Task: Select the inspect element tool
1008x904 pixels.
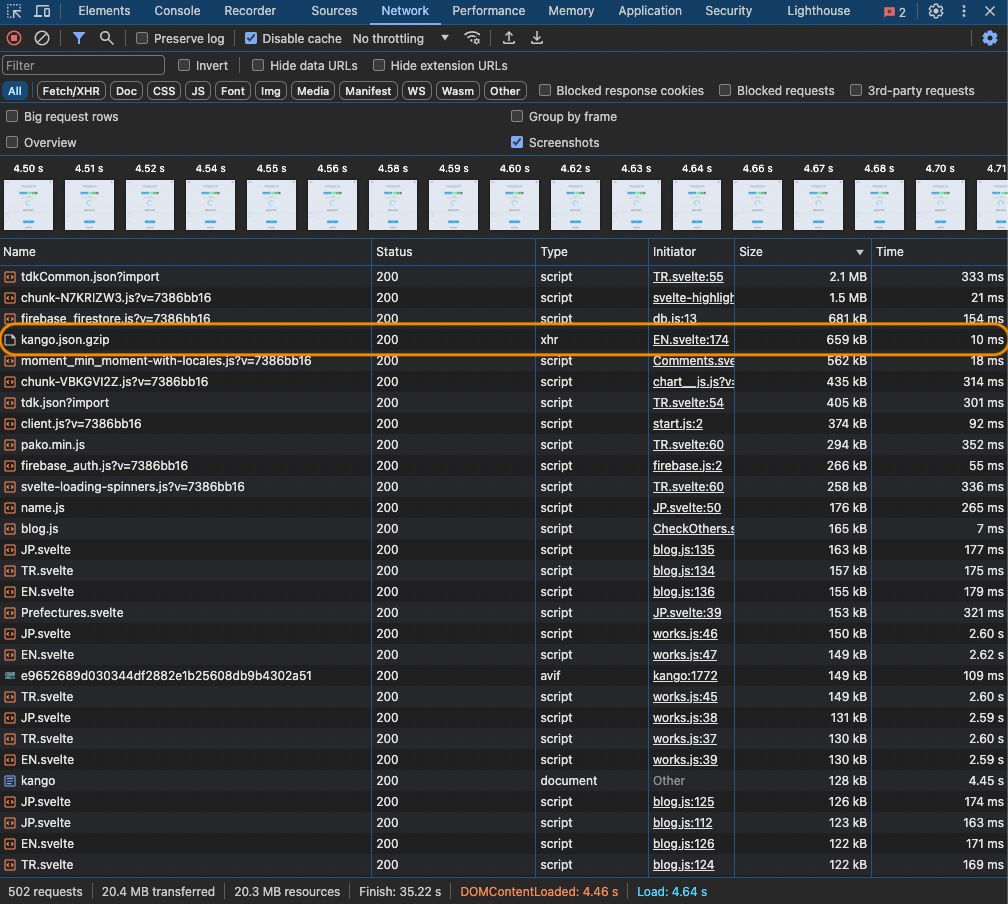Action: pyautogui.click(x=14, y=11)
